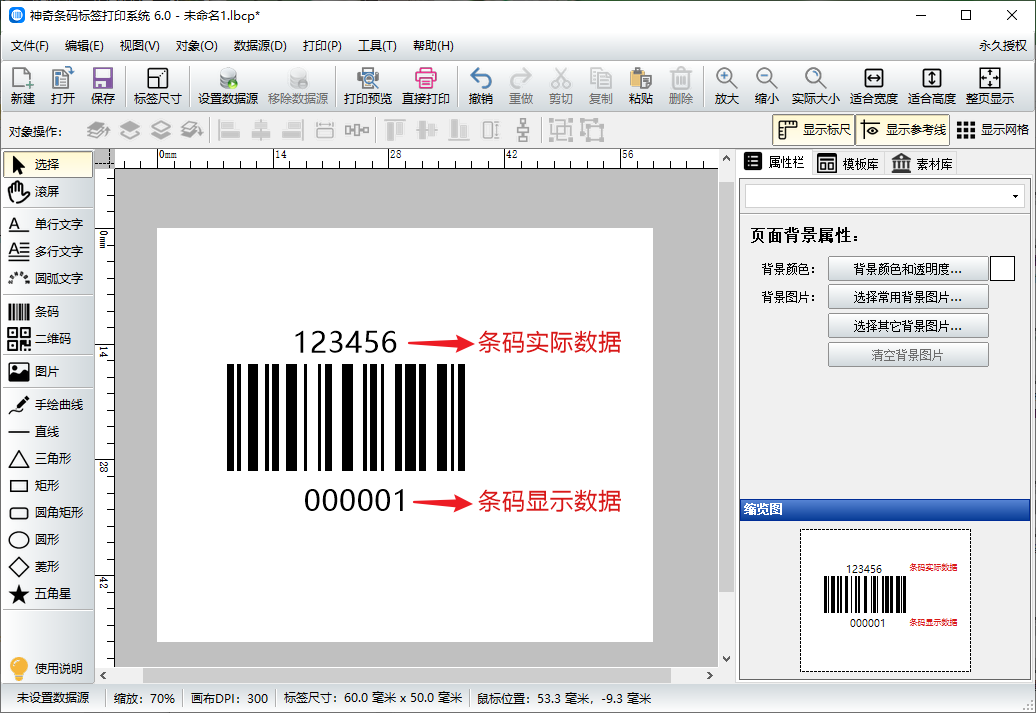Zoom in with 放大 icon
Viewport: 1036px width, 713px height.
726,86
